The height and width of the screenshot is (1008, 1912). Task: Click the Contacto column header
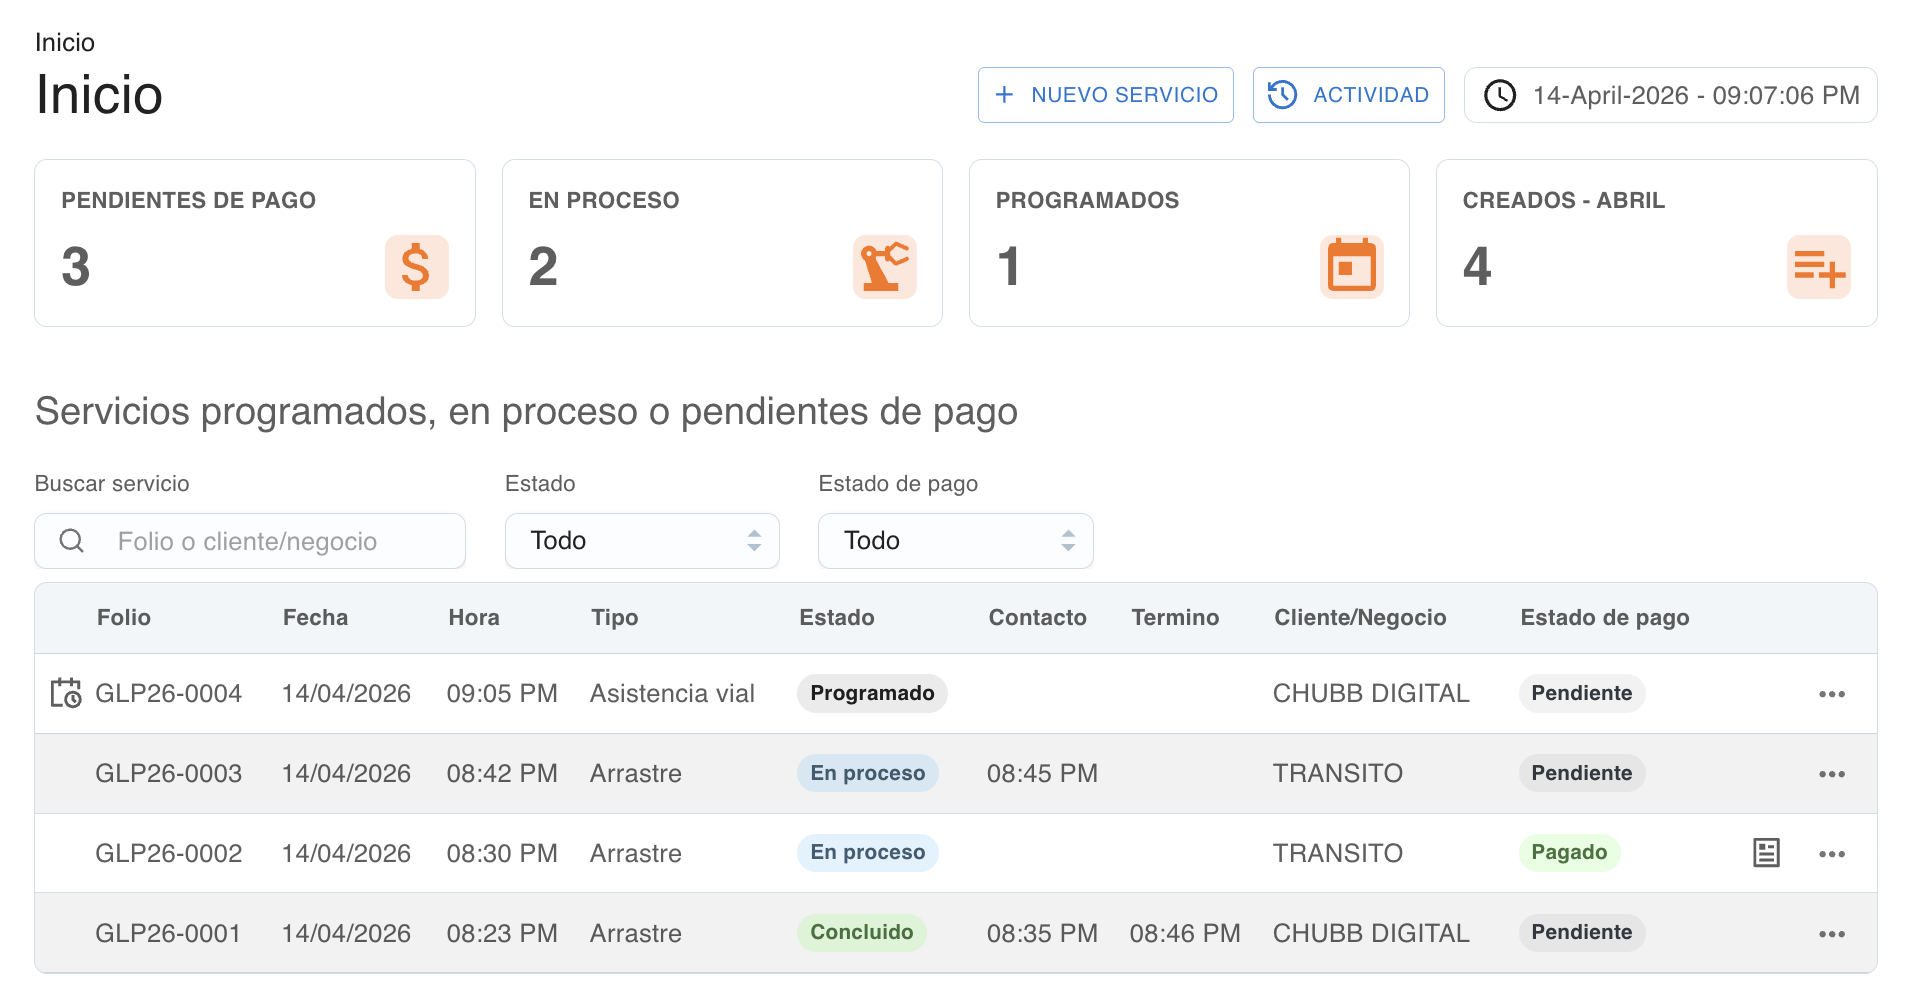point(1037,617)
